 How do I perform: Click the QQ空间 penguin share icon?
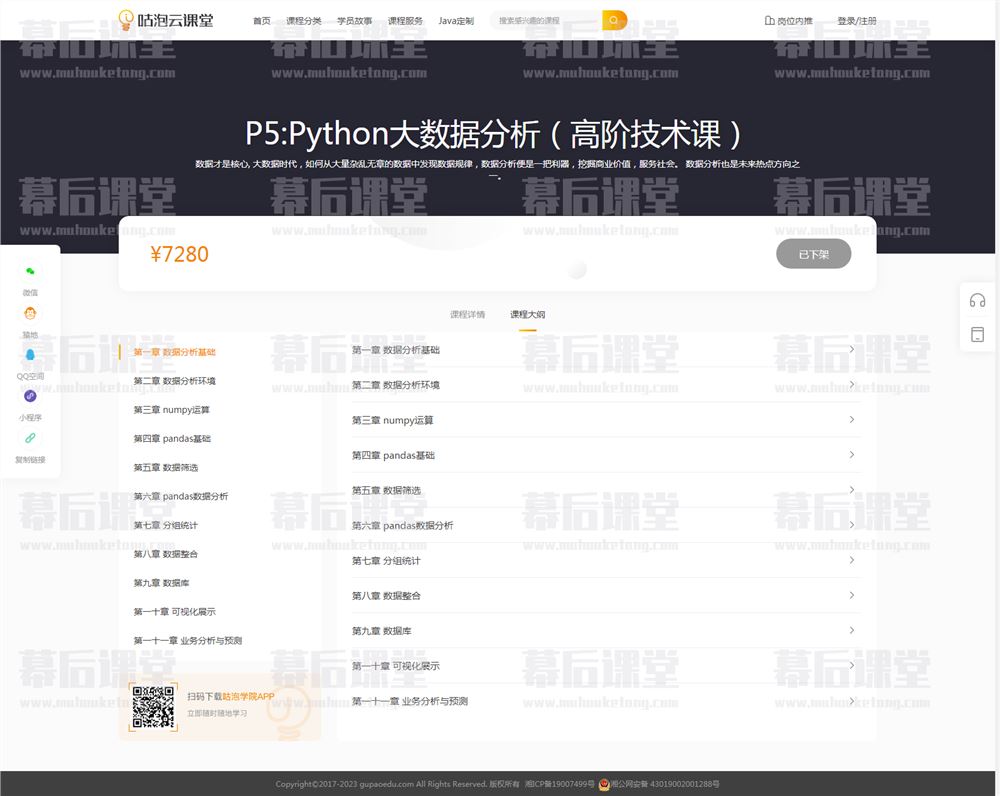(x=30, y=355)
